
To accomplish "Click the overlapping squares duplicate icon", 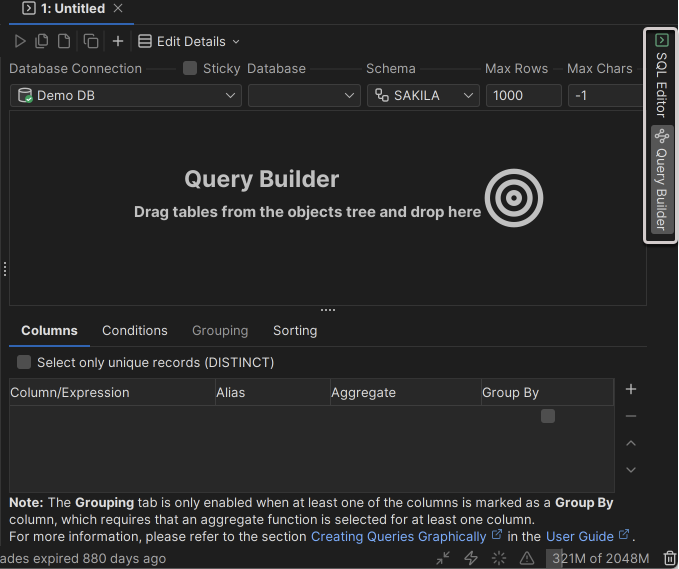I will 91,42.
